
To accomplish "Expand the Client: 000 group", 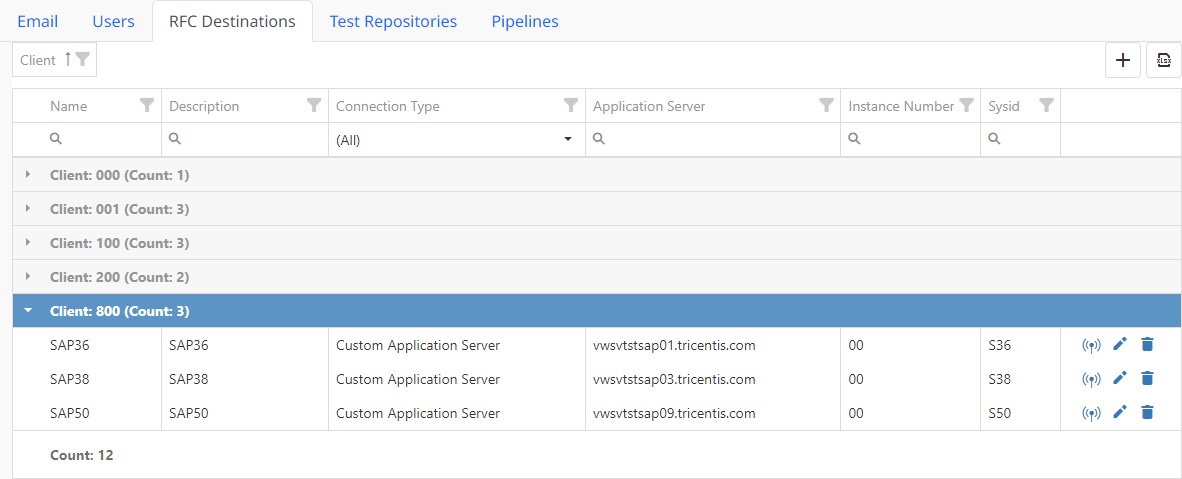I will [x=28, y=175].
